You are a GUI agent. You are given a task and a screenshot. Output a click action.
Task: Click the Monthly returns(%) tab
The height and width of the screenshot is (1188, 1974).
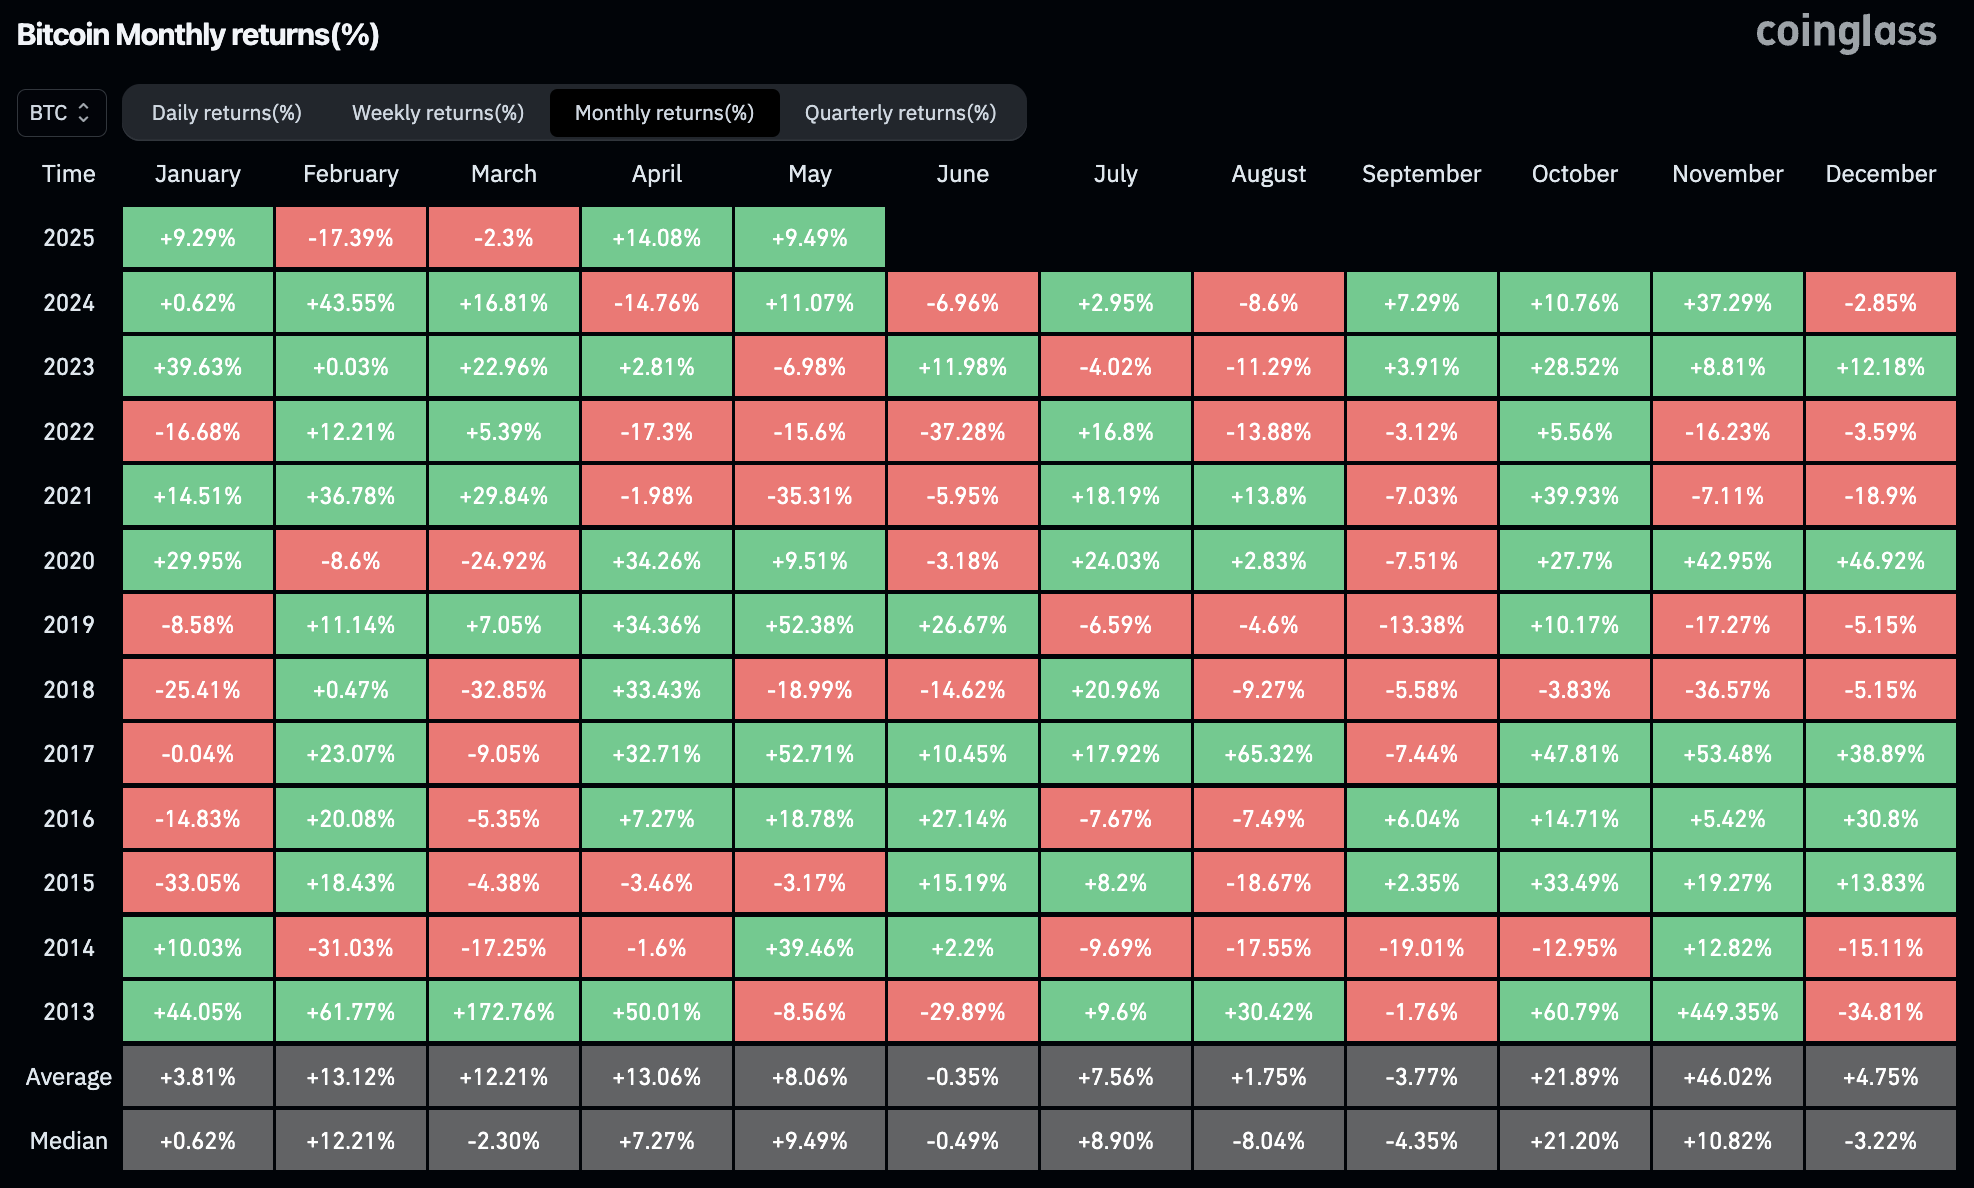tap(664, 113)
